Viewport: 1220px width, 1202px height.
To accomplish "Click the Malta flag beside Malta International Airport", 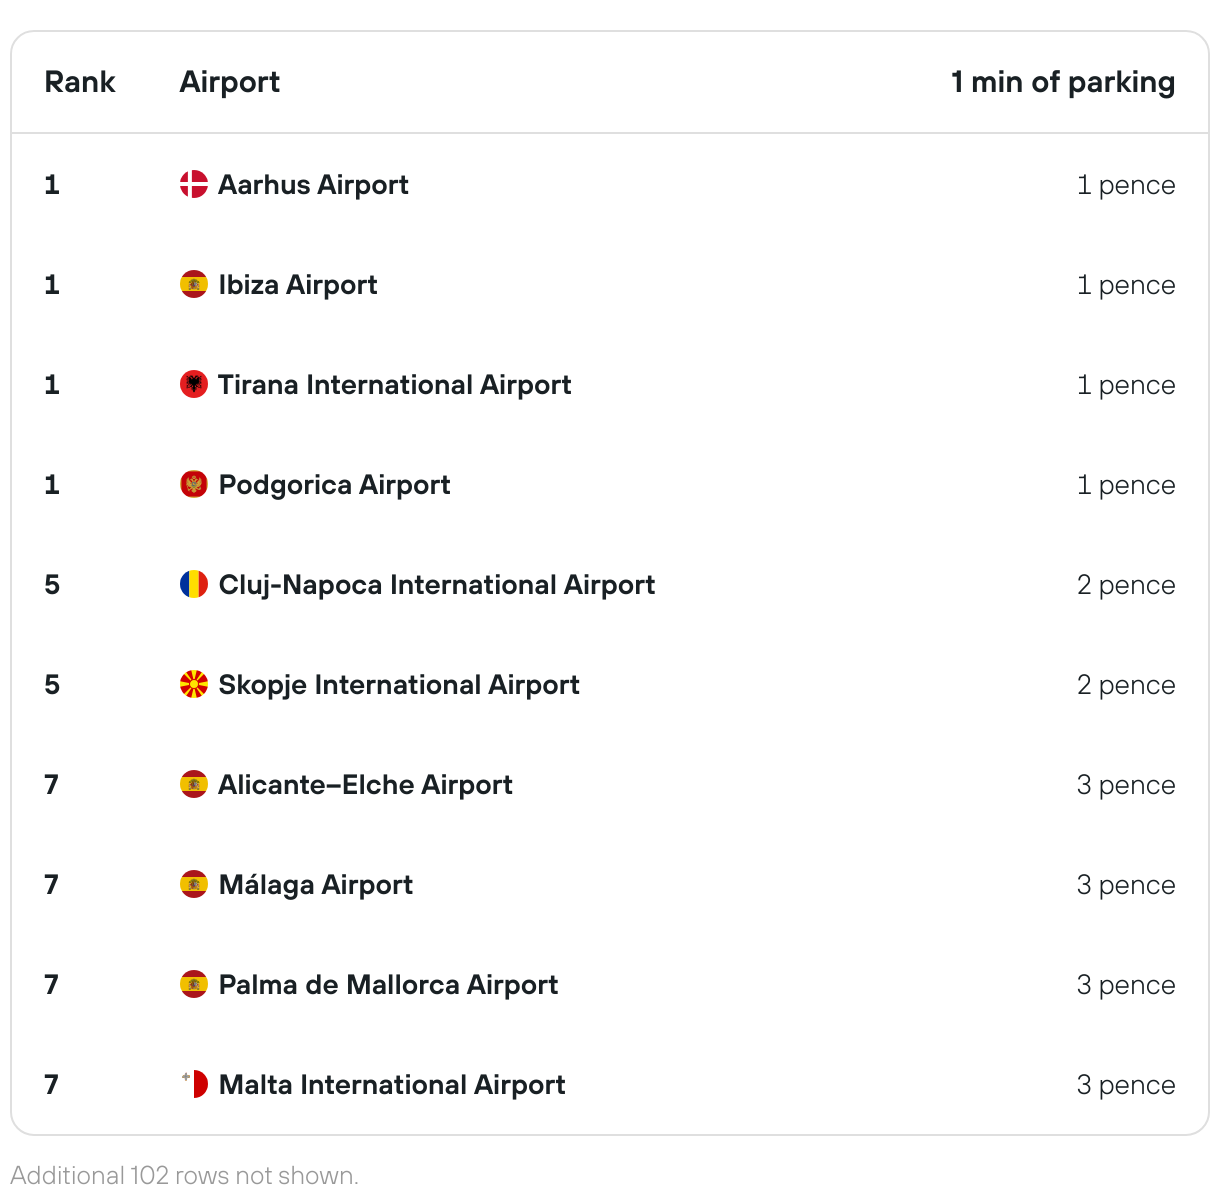I will pyautogui.click(x=193, y=1084).
